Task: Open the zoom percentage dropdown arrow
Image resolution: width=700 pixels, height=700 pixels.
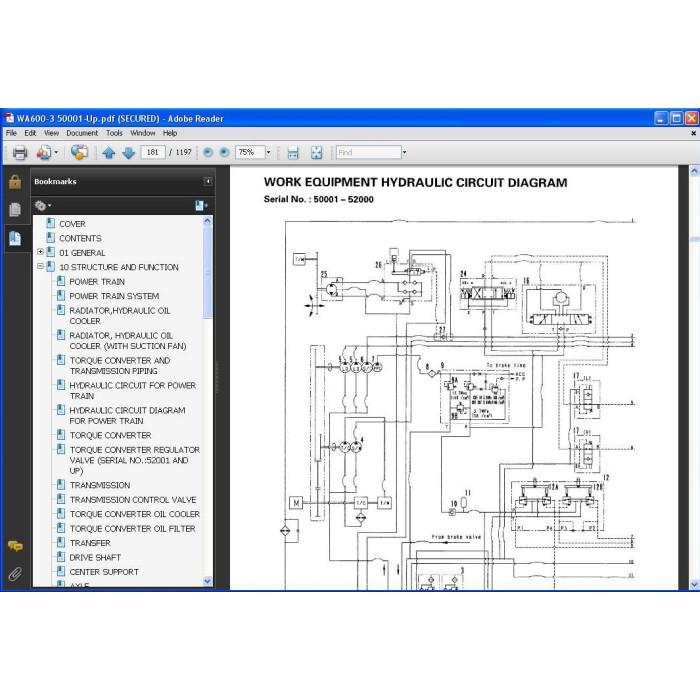Action: click(268, 153)
